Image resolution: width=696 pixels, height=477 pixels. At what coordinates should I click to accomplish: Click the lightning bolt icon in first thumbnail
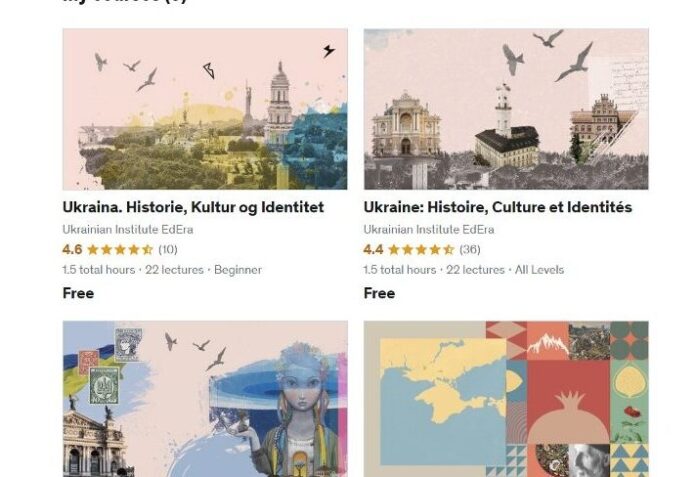point(328,51)
